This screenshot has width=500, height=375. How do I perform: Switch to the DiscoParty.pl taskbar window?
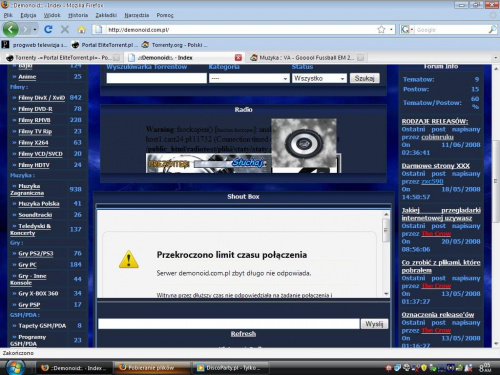(x=231, y=368)
